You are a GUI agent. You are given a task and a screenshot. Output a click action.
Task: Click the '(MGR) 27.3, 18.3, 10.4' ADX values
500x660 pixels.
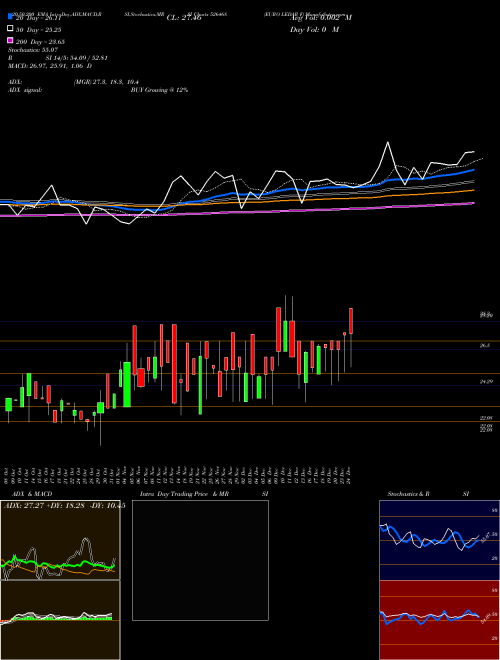[106, 82]
